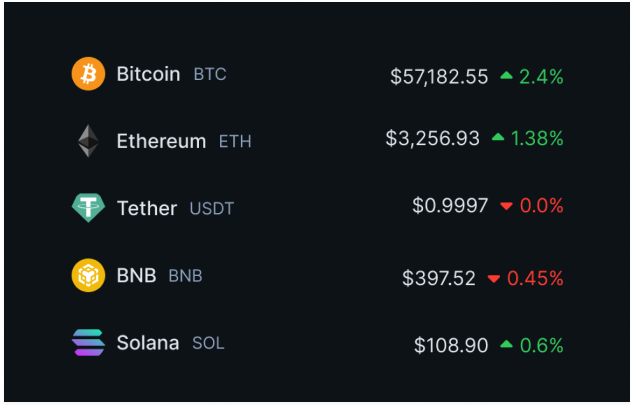The height and width of the screenshot is (408, 634).
Task: Click BNB's red down arrow indicator
Action: pos(493,278)
